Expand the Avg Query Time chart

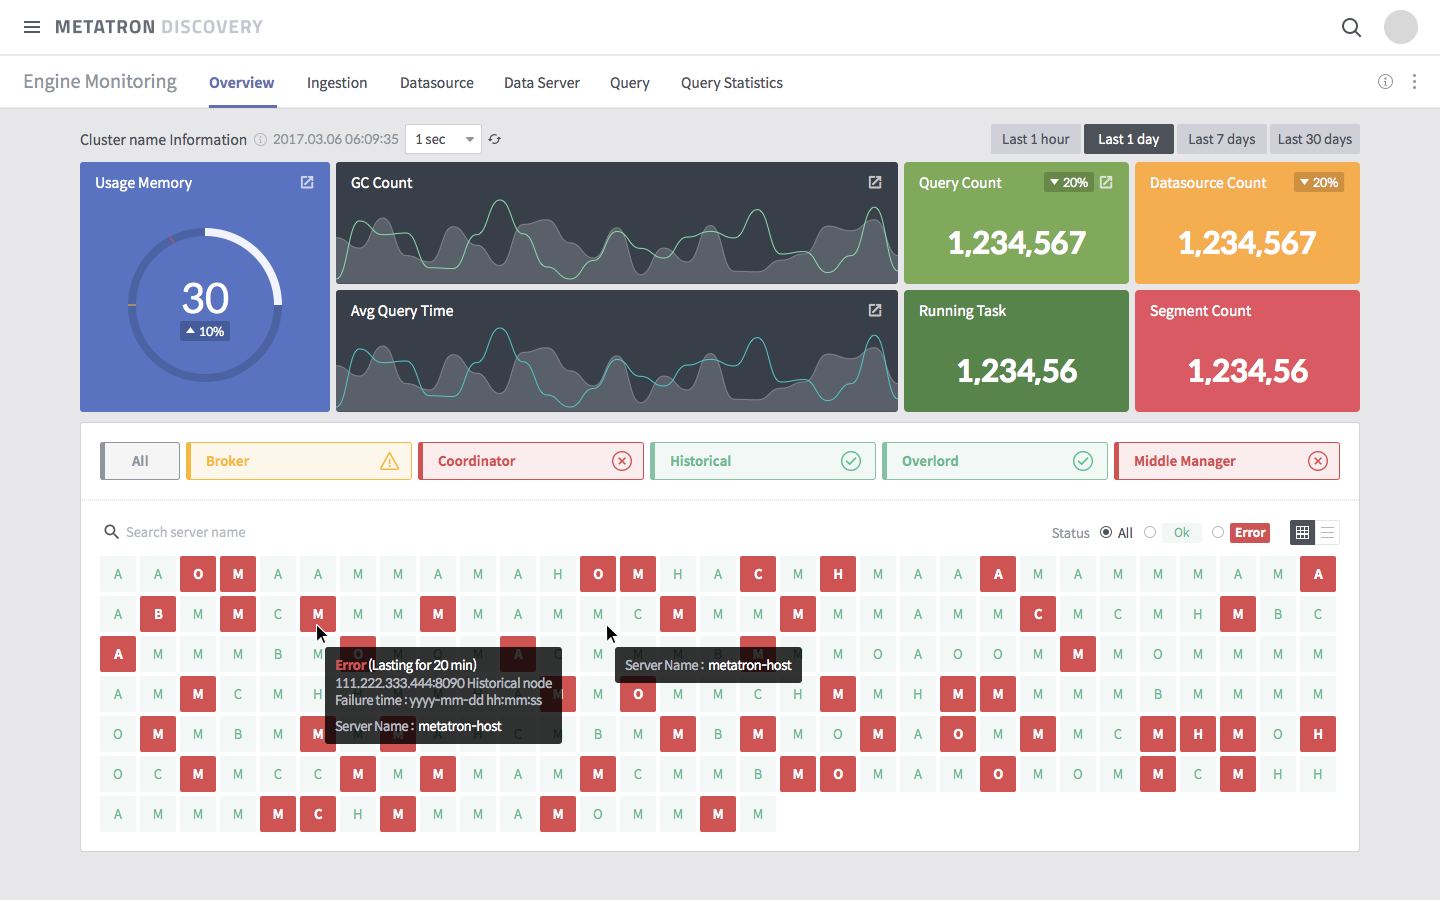pos(874,310)
